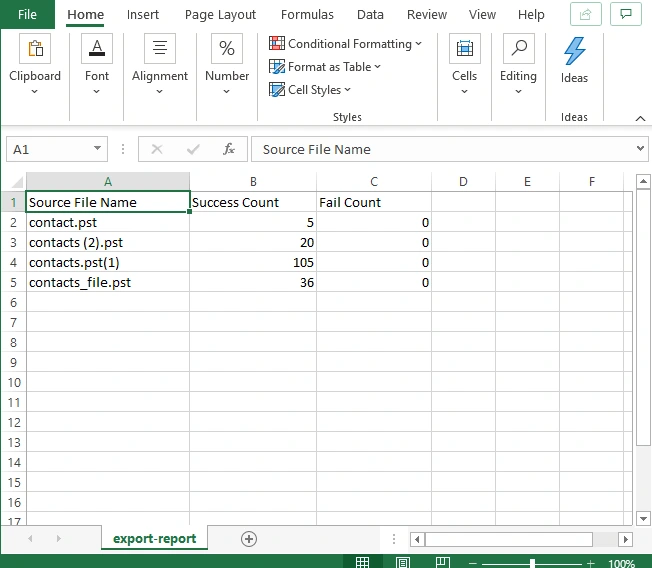Screen dimensions: 652x568
Task: Open the Help tab
Action: tap(531, 15)
